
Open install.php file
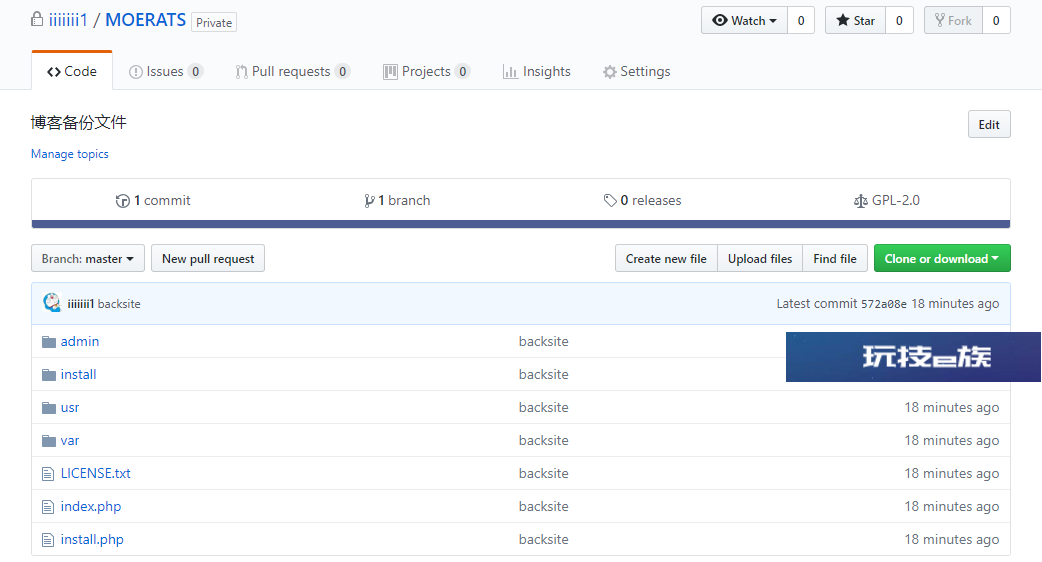click(x=92, y=540)
